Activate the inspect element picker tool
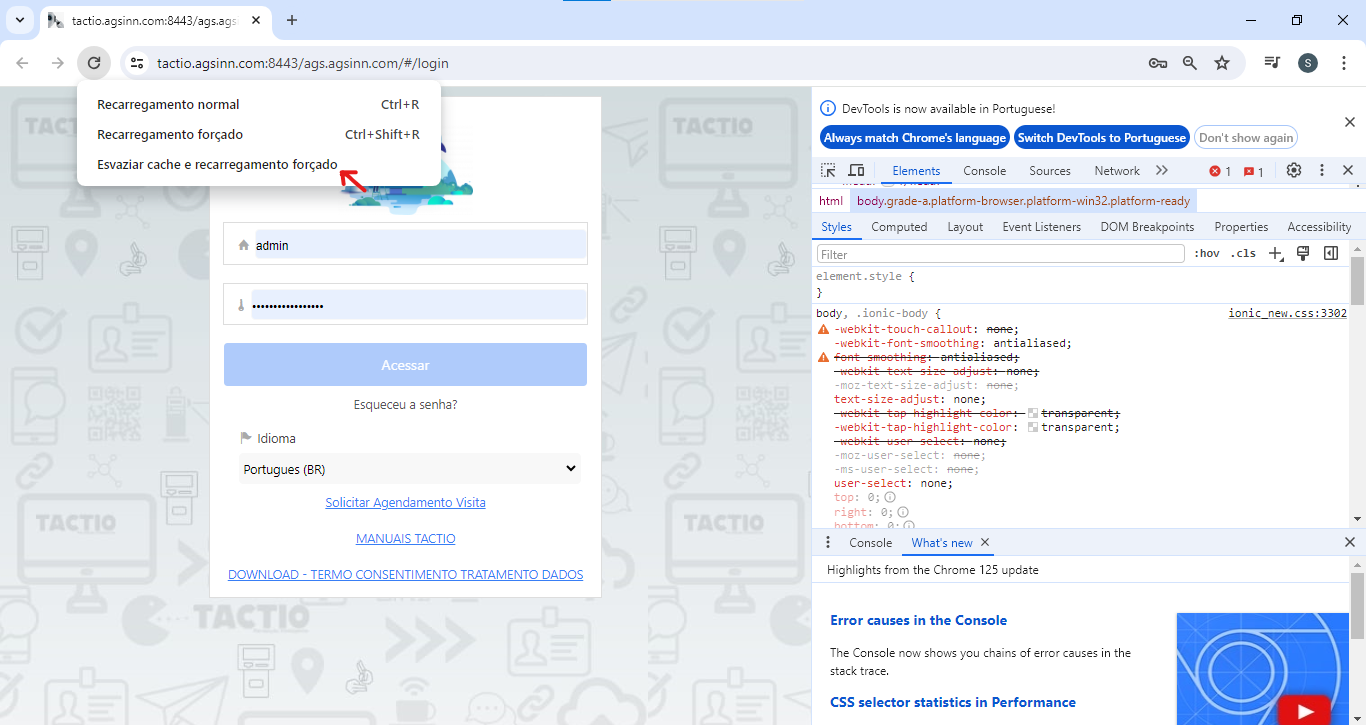The image size is (1366, 725). pos(828,171)
